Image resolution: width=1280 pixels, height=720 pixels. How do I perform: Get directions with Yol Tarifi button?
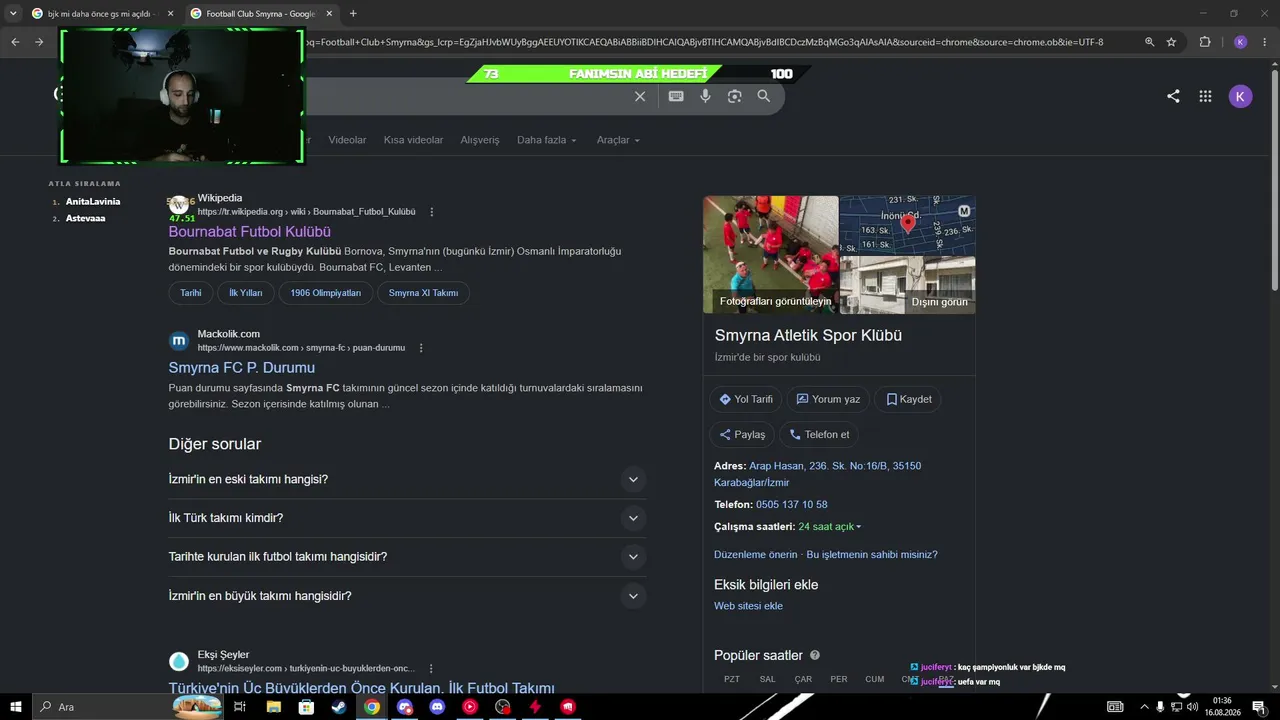746,399
